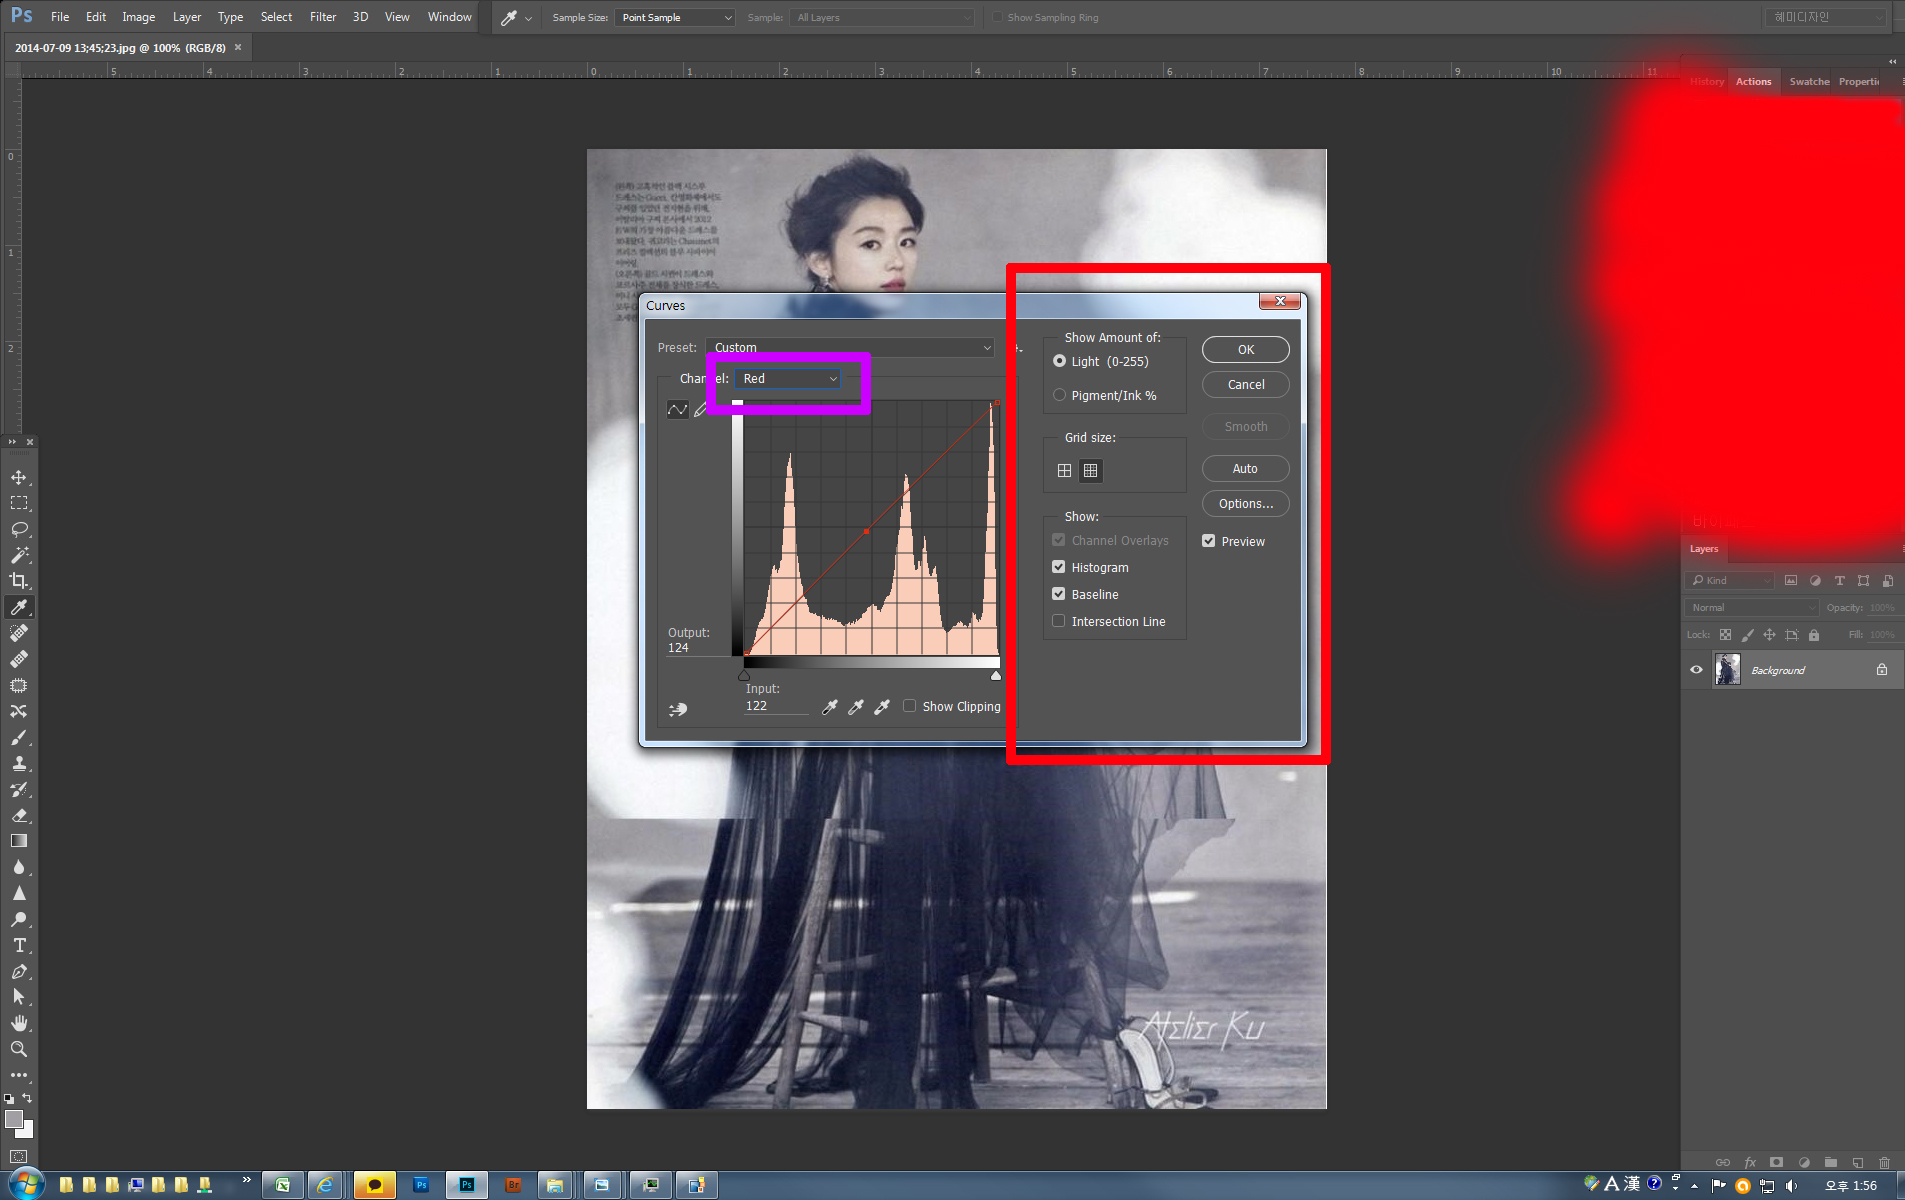Enable the Show Clipping checkbox
This screenshot has height=1200, width=1905.
click(910, 706)
